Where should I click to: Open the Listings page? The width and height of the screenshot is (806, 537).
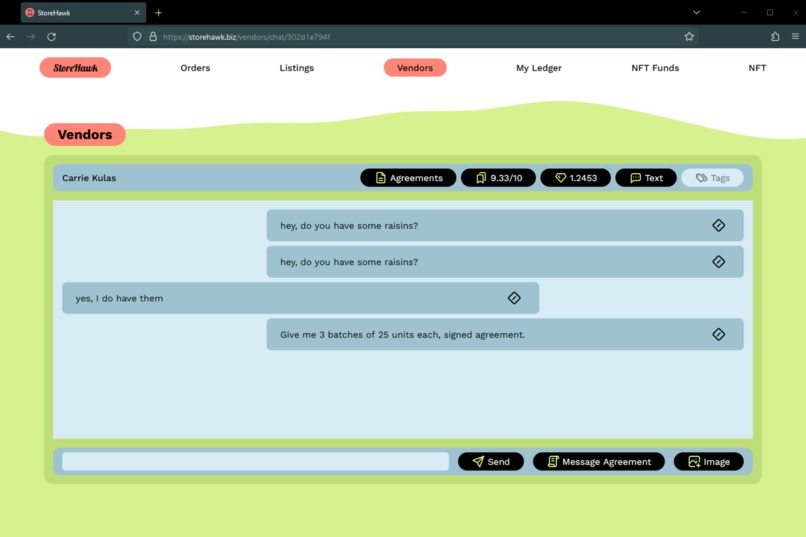pos(297,68)
